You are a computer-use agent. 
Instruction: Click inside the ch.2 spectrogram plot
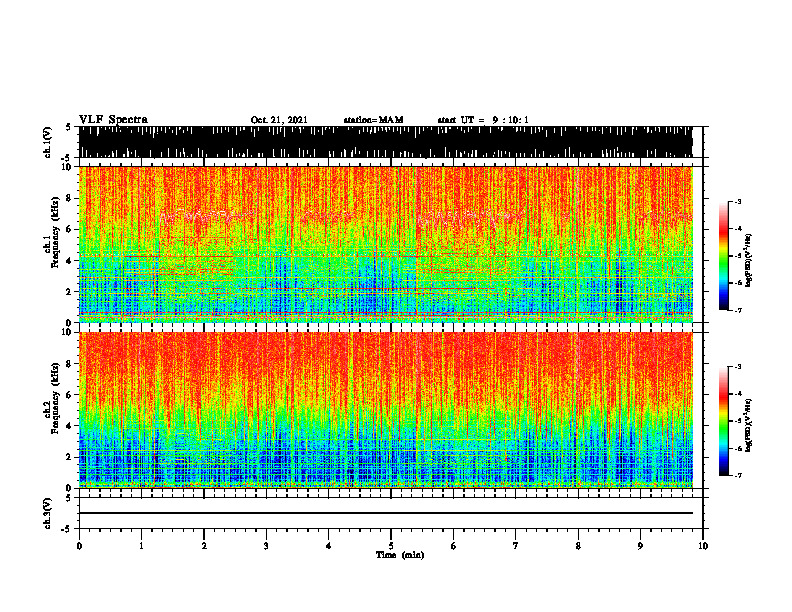point(385,410)
